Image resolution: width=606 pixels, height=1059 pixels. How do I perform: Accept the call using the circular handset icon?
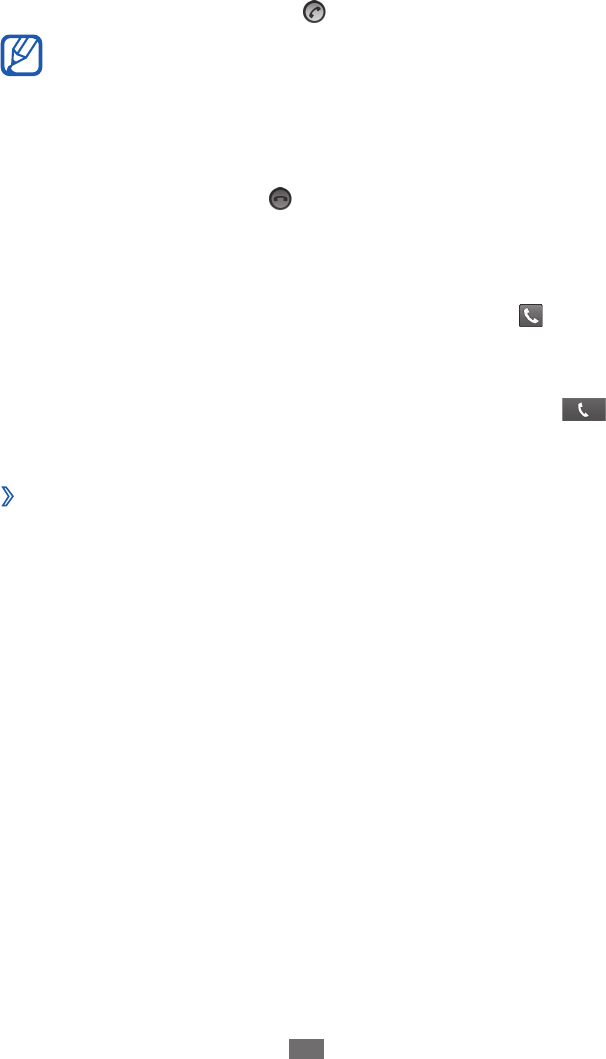pos(314,12)
